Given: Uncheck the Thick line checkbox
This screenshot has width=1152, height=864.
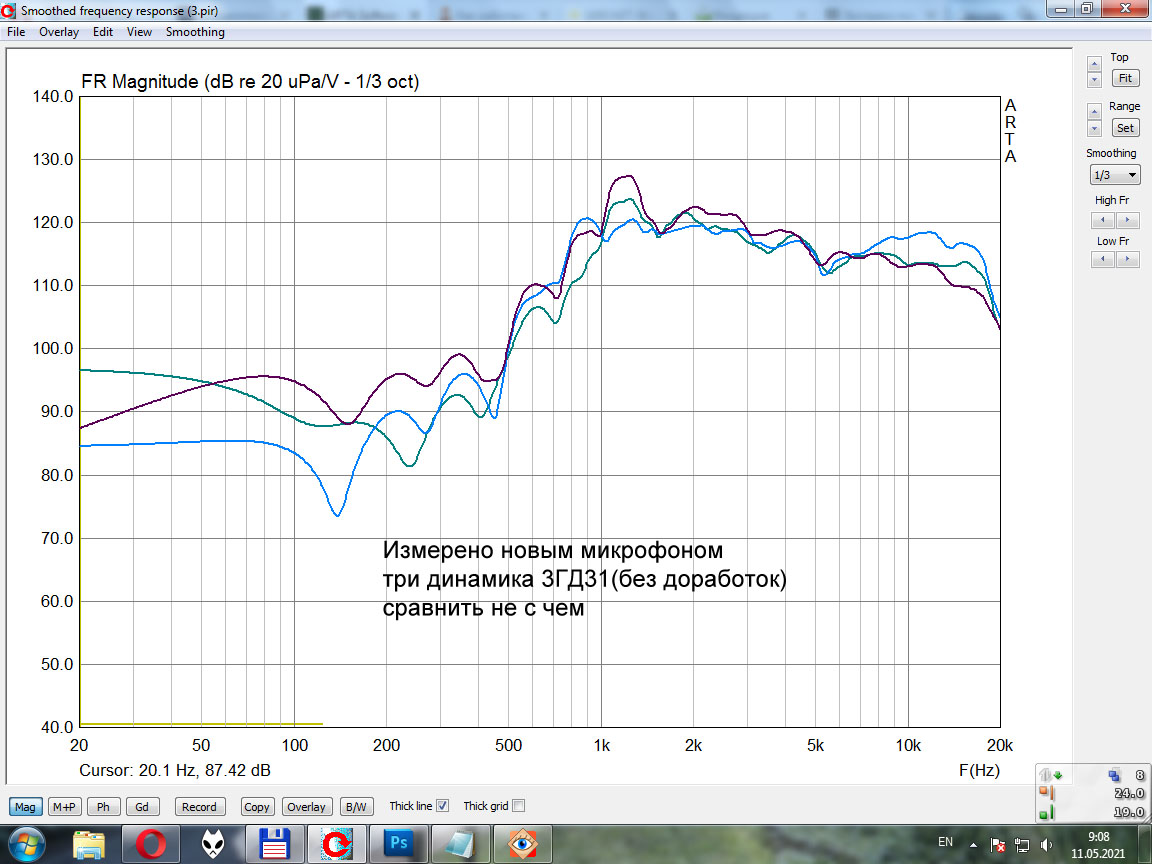Looking at the screenshot, I should (442, 806).
